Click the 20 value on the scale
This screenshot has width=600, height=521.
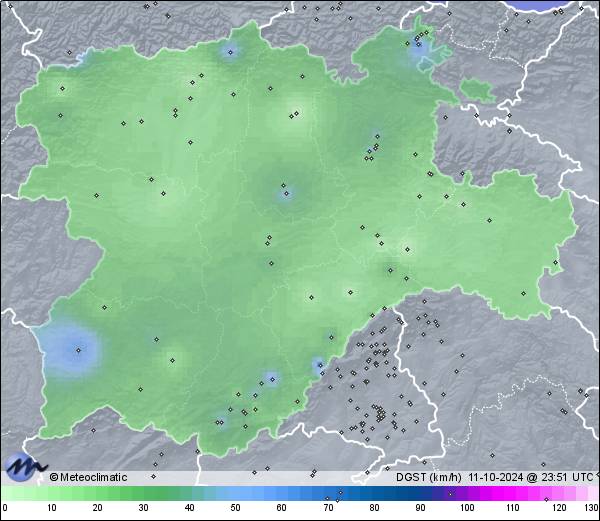98,508
